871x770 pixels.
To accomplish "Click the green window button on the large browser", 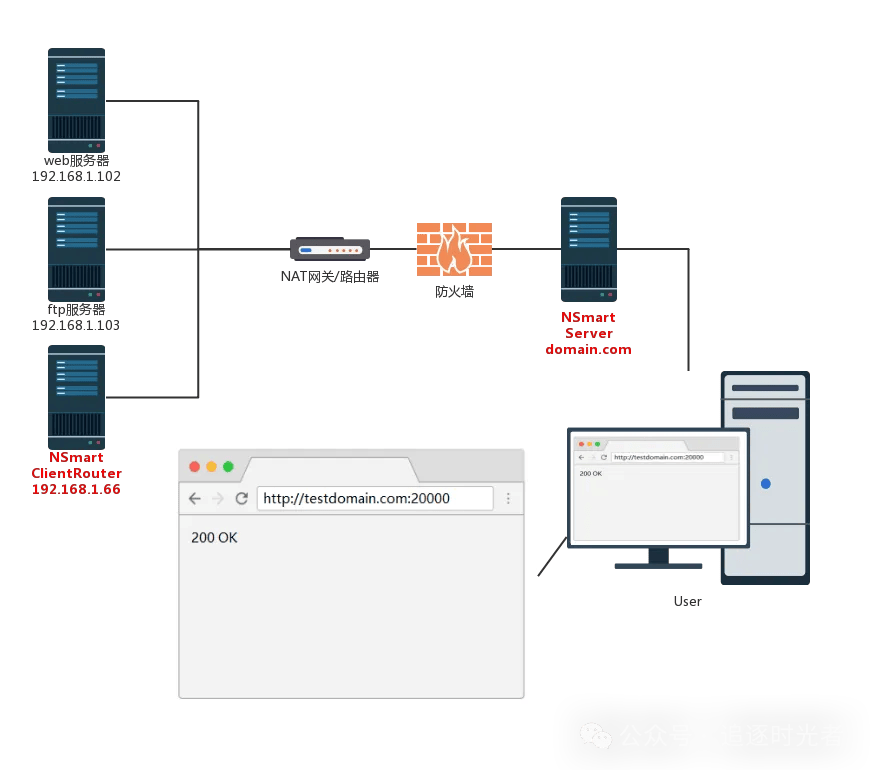I will click(x=228, y=466).
